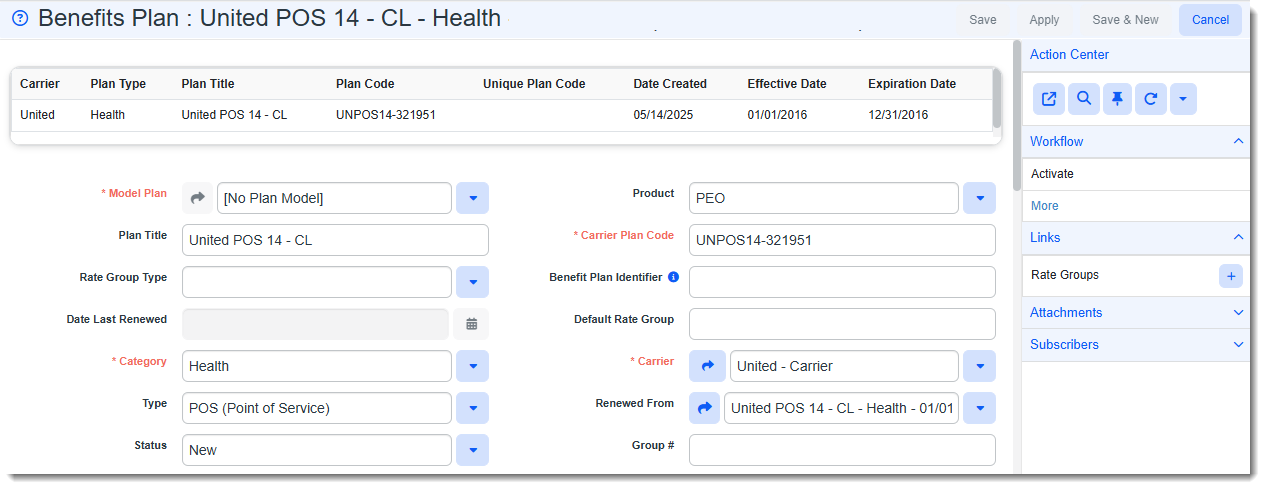Click the summary table vertical scrollbar
This screenshot has height=489, width=1265.
click(x=997, y=99)
